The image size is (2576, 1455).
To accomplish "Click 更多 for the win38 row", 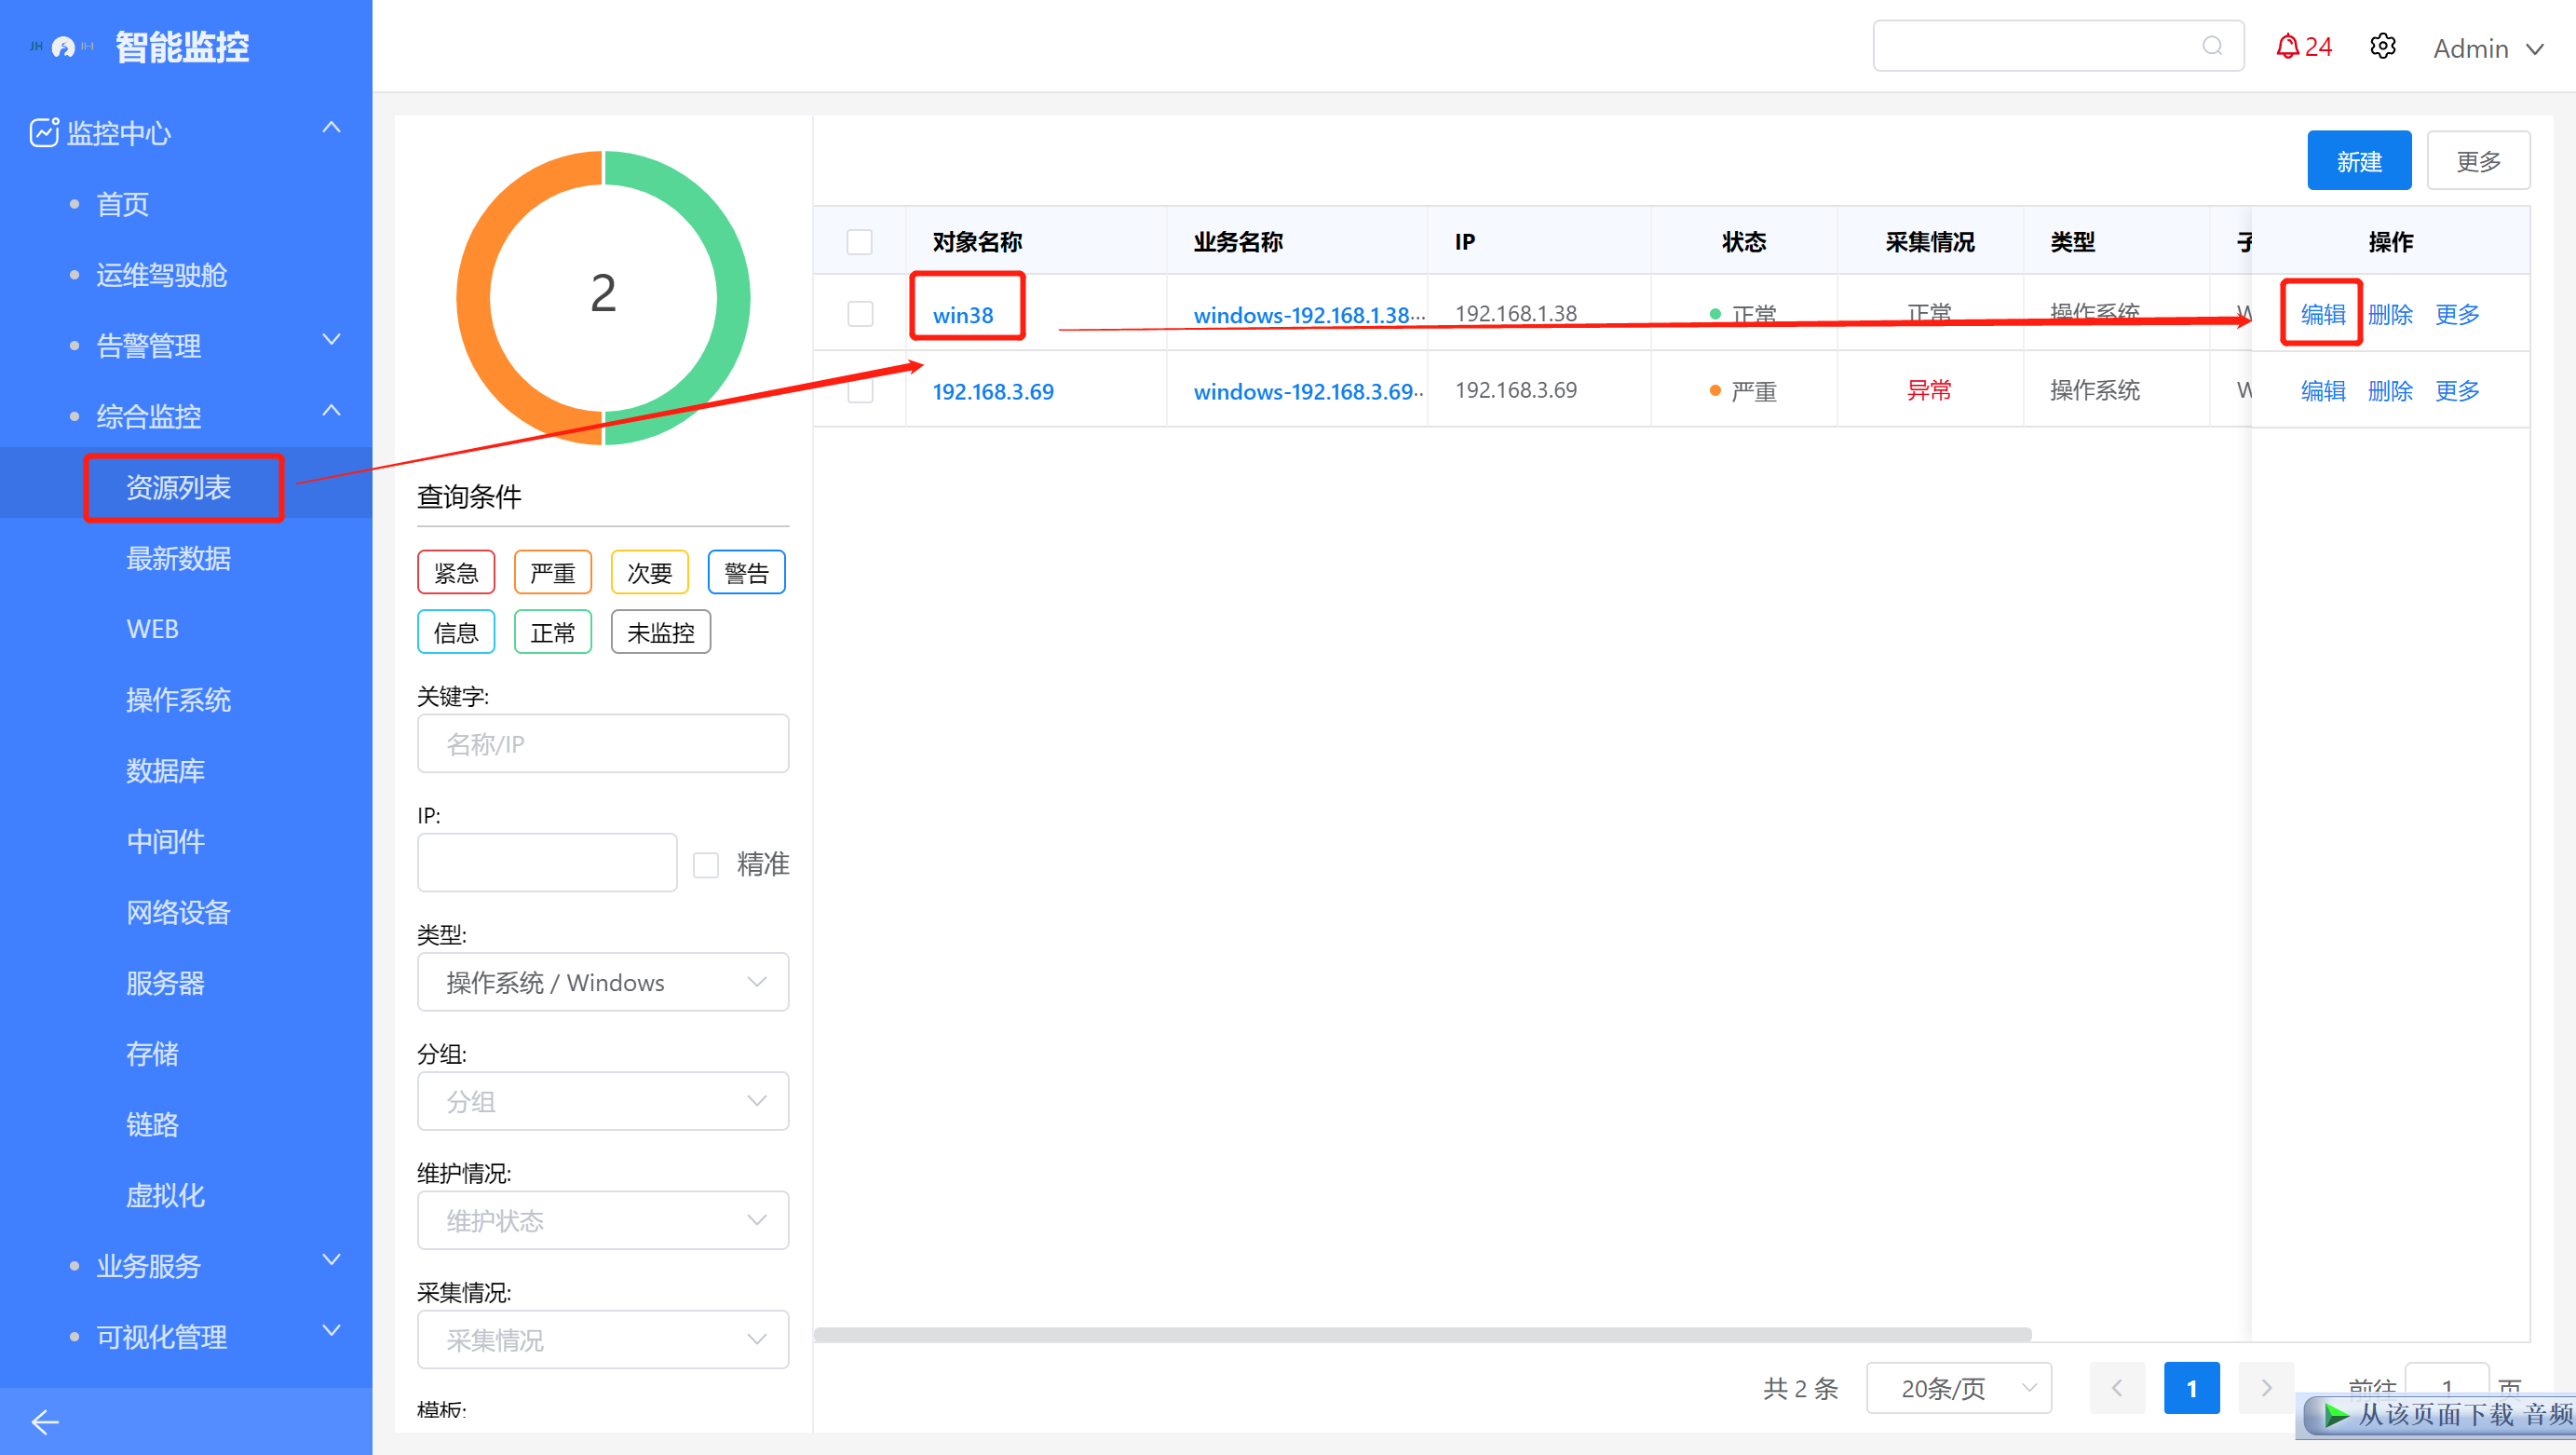I will [x=2457, y=314].
